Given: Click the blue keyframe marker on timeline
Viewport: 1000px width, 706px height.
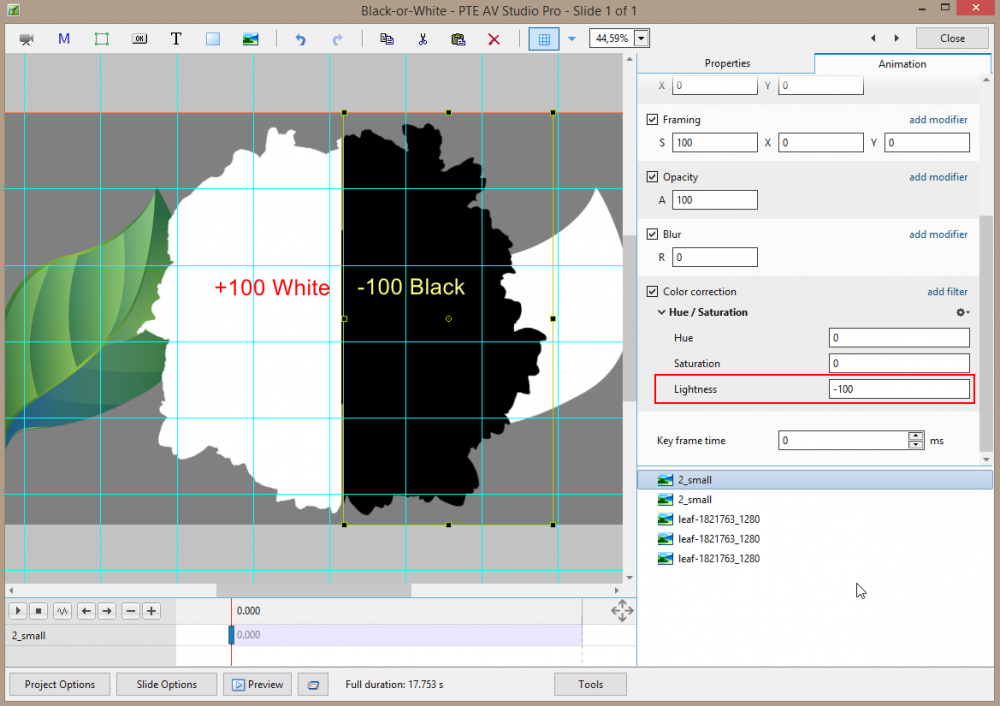Looking at the screenshot, I should click(x=232, y=635).
